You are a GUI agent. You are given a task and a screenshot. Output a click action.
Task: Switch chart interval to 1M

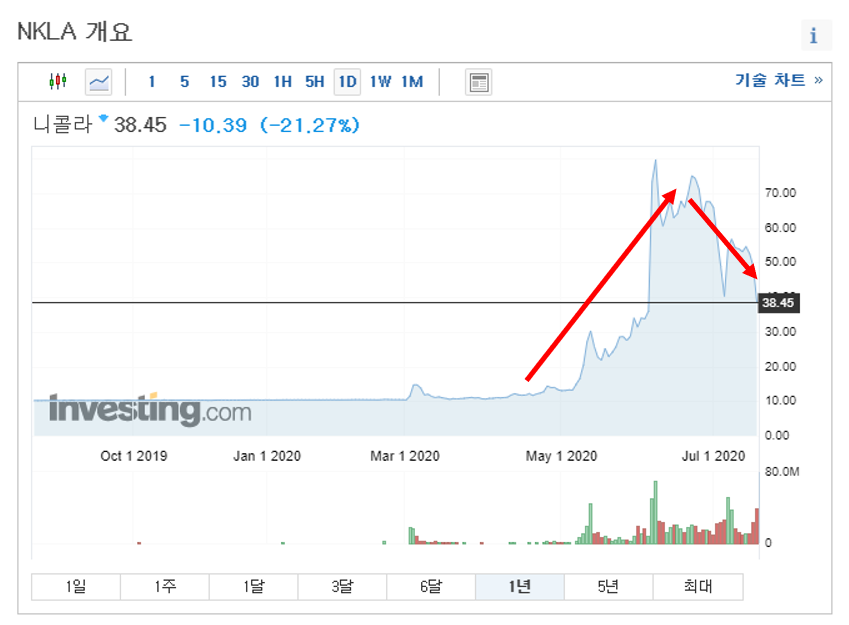[x=412, y=82]
